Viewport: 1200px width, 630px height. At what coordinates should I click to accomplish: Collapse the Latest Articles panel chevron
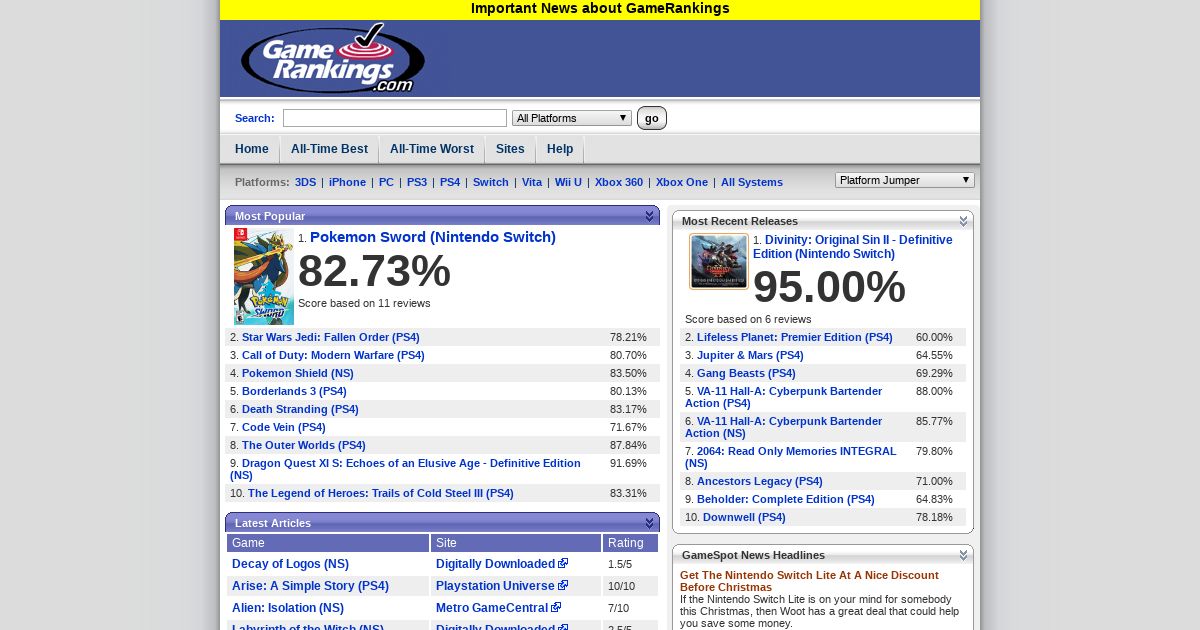tap(650, 523)
